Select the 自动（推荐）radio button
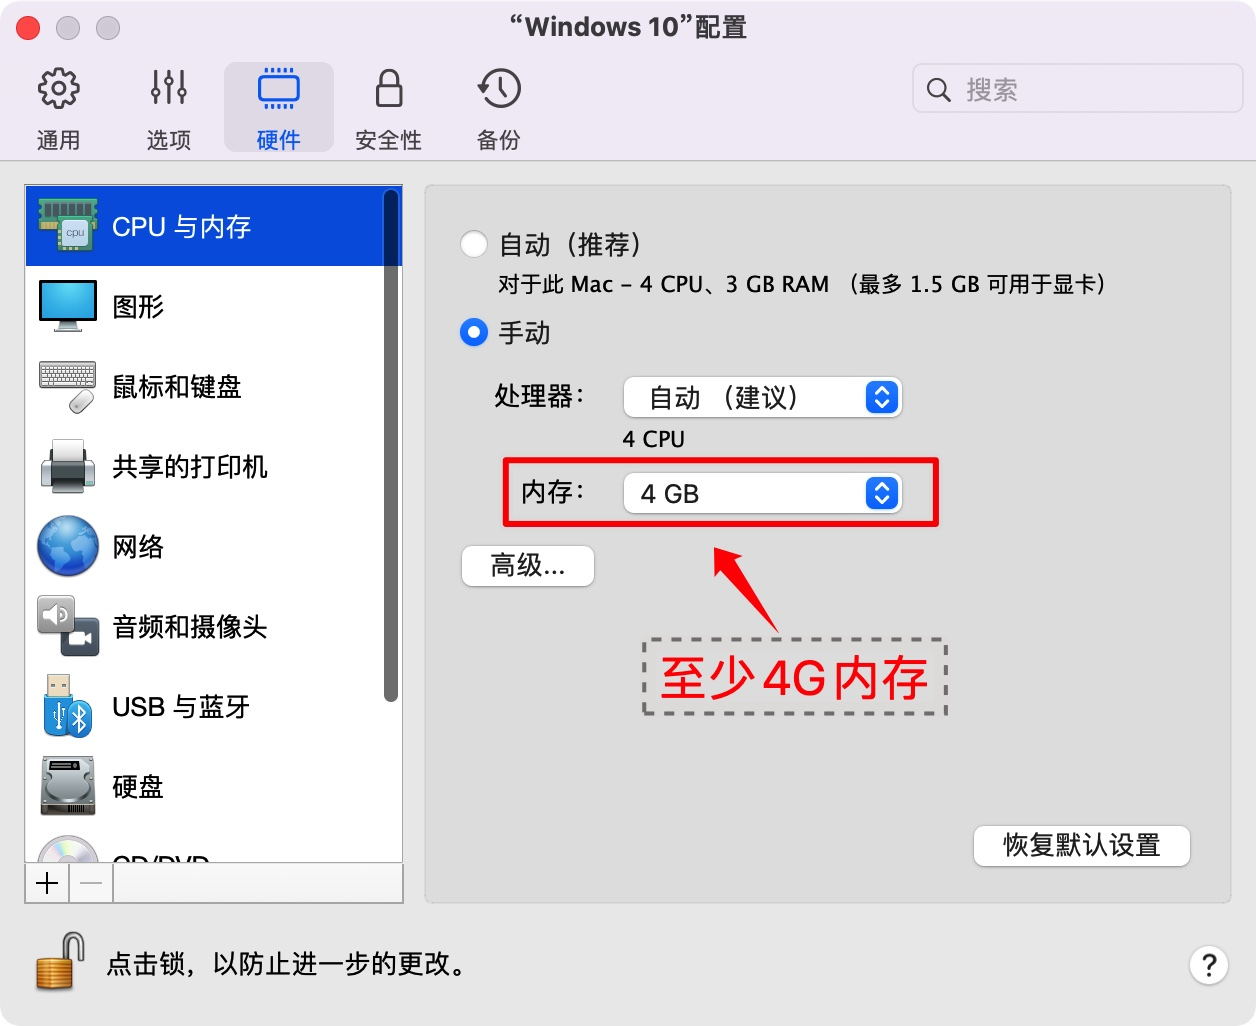This screenshot has height=1026, width=1256. pyautogui.click(x=474, y=244)
